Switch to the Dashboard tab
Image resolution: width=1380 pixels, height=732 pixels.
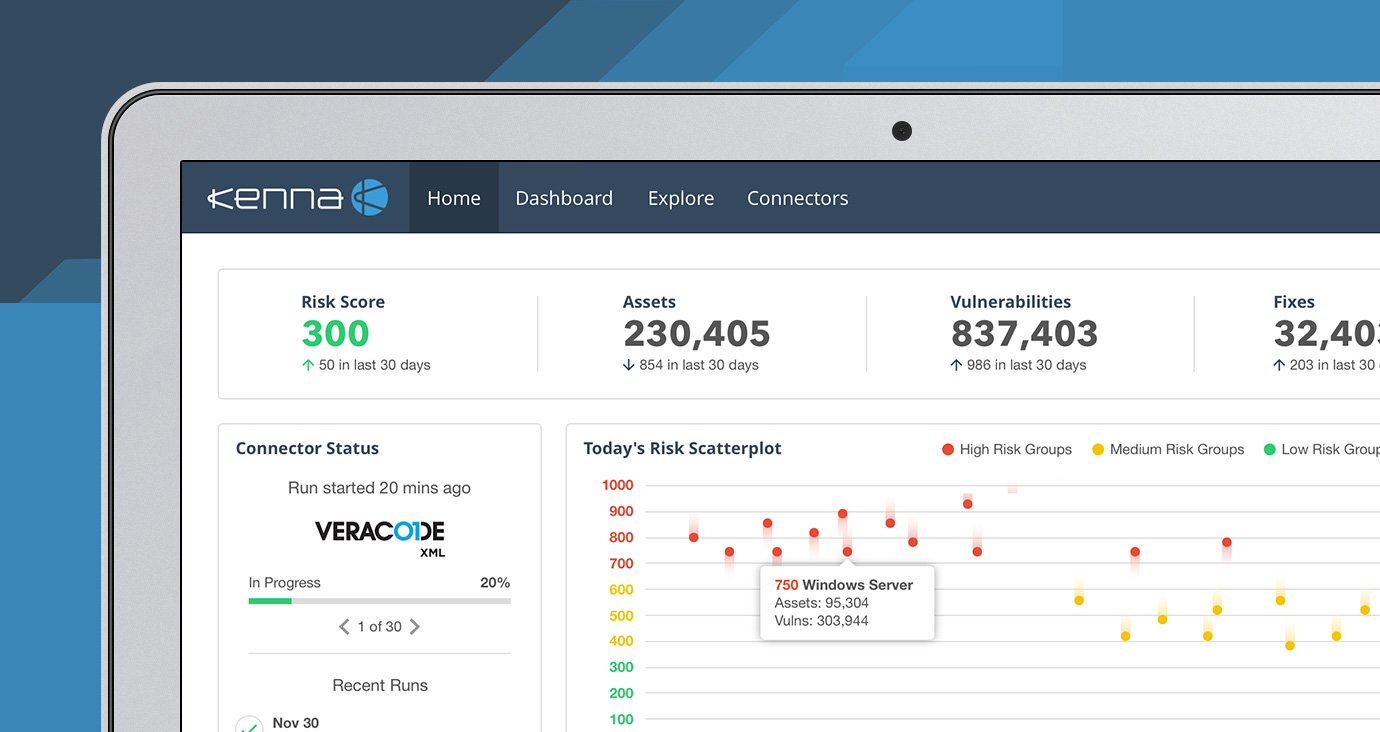[564, 198]
